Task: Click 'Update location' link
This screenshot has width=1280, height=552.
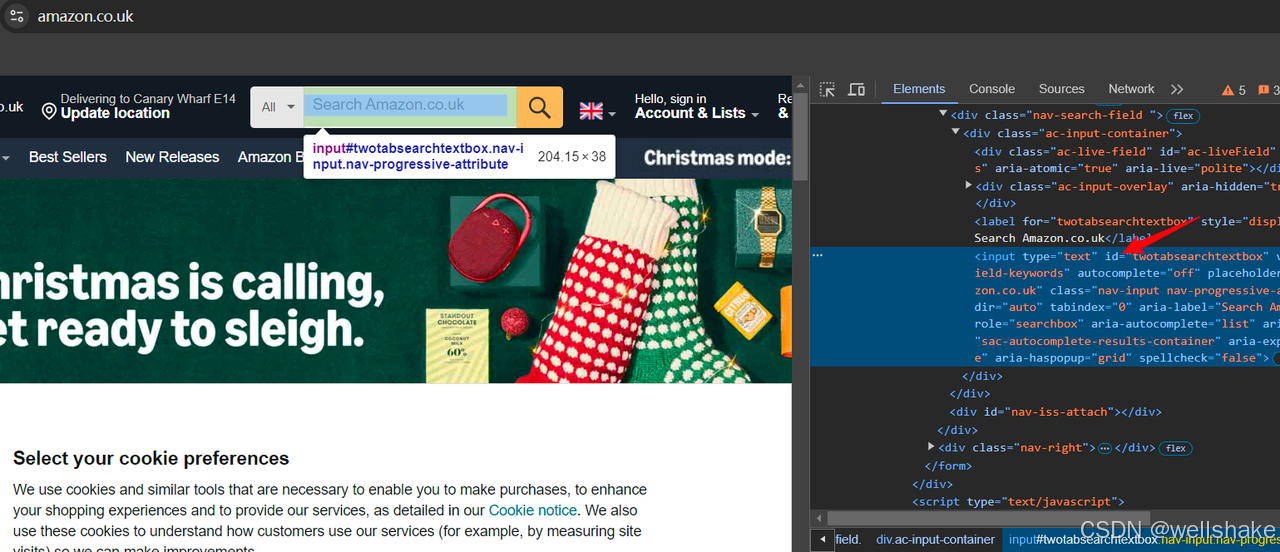Action: 115,114
